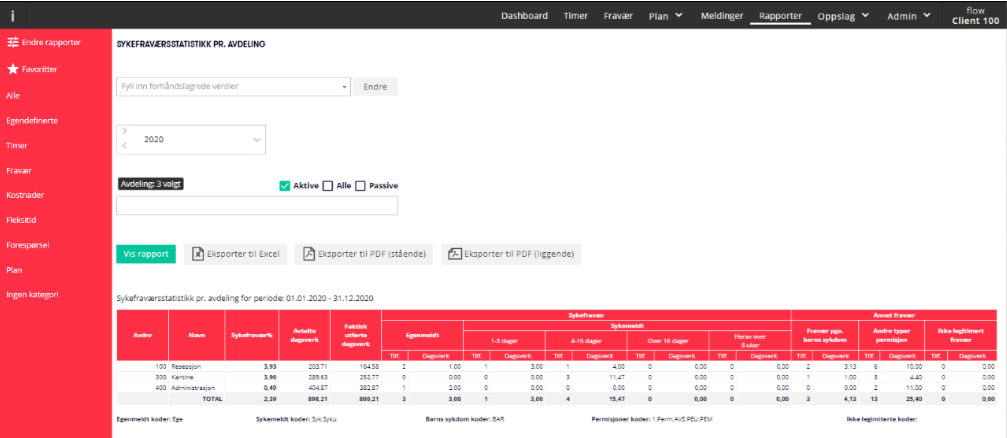Click the Avdnr column header
The image size is (1007, 438).
tap(142, 335)
